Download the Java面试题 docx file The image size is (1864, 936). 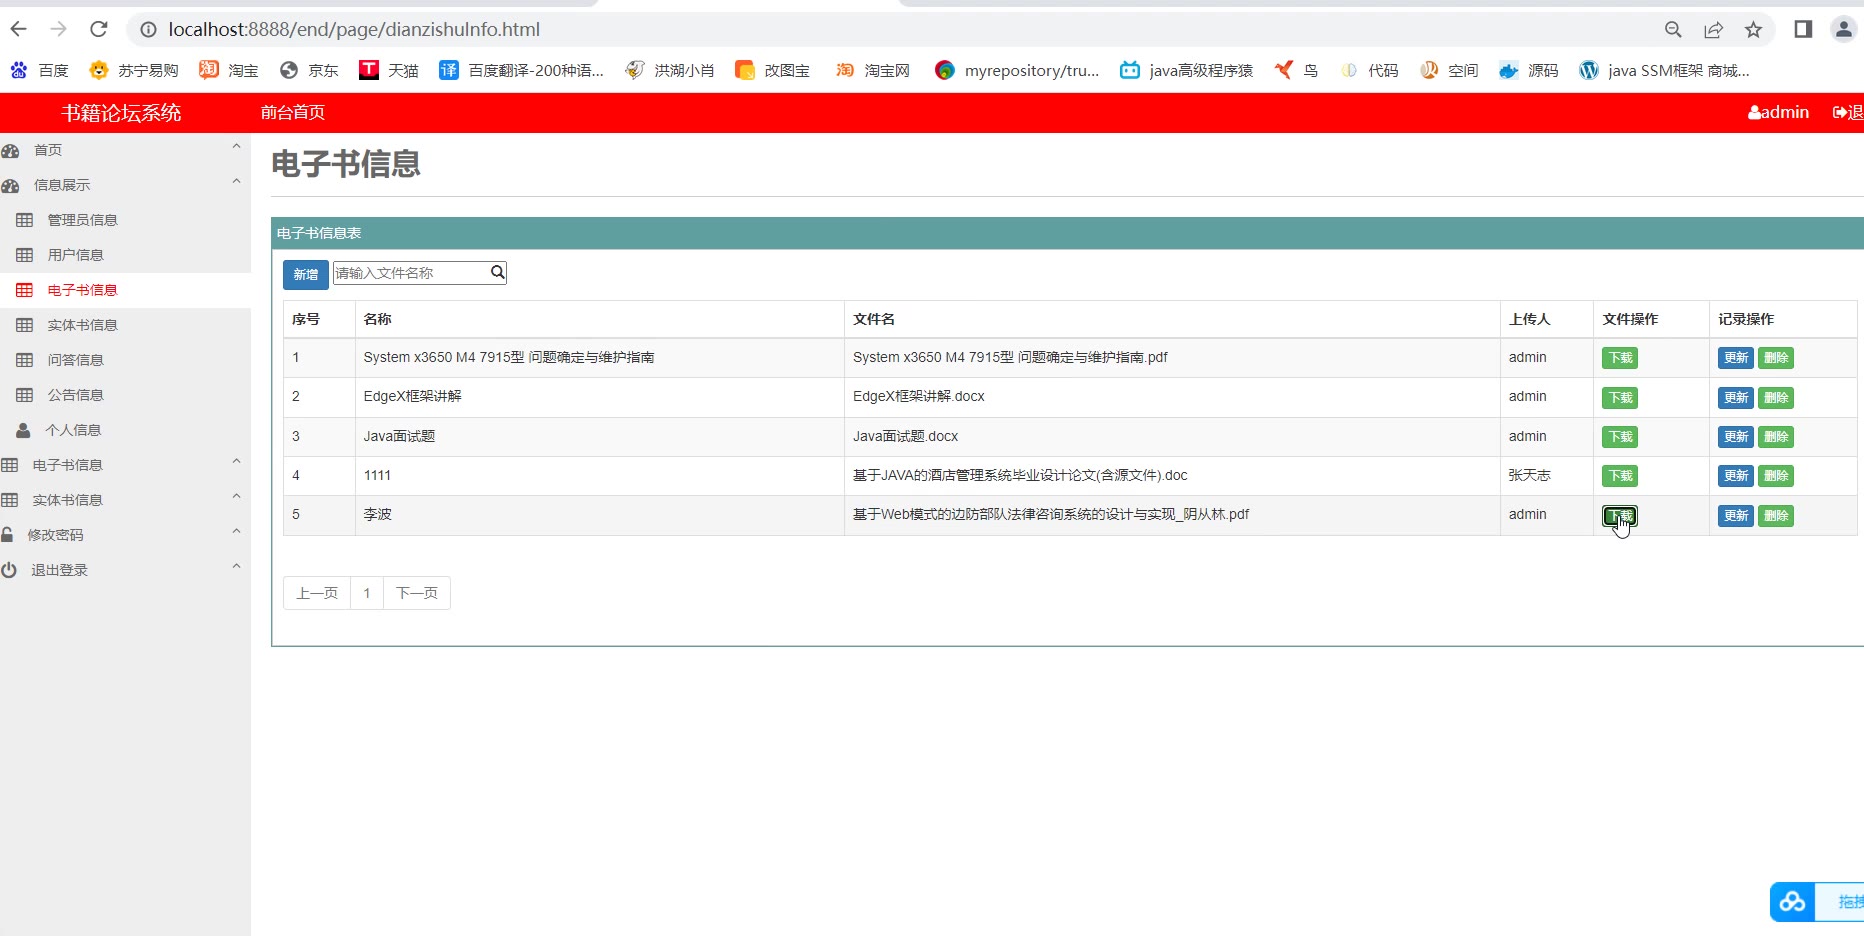tap(1620, 437)
